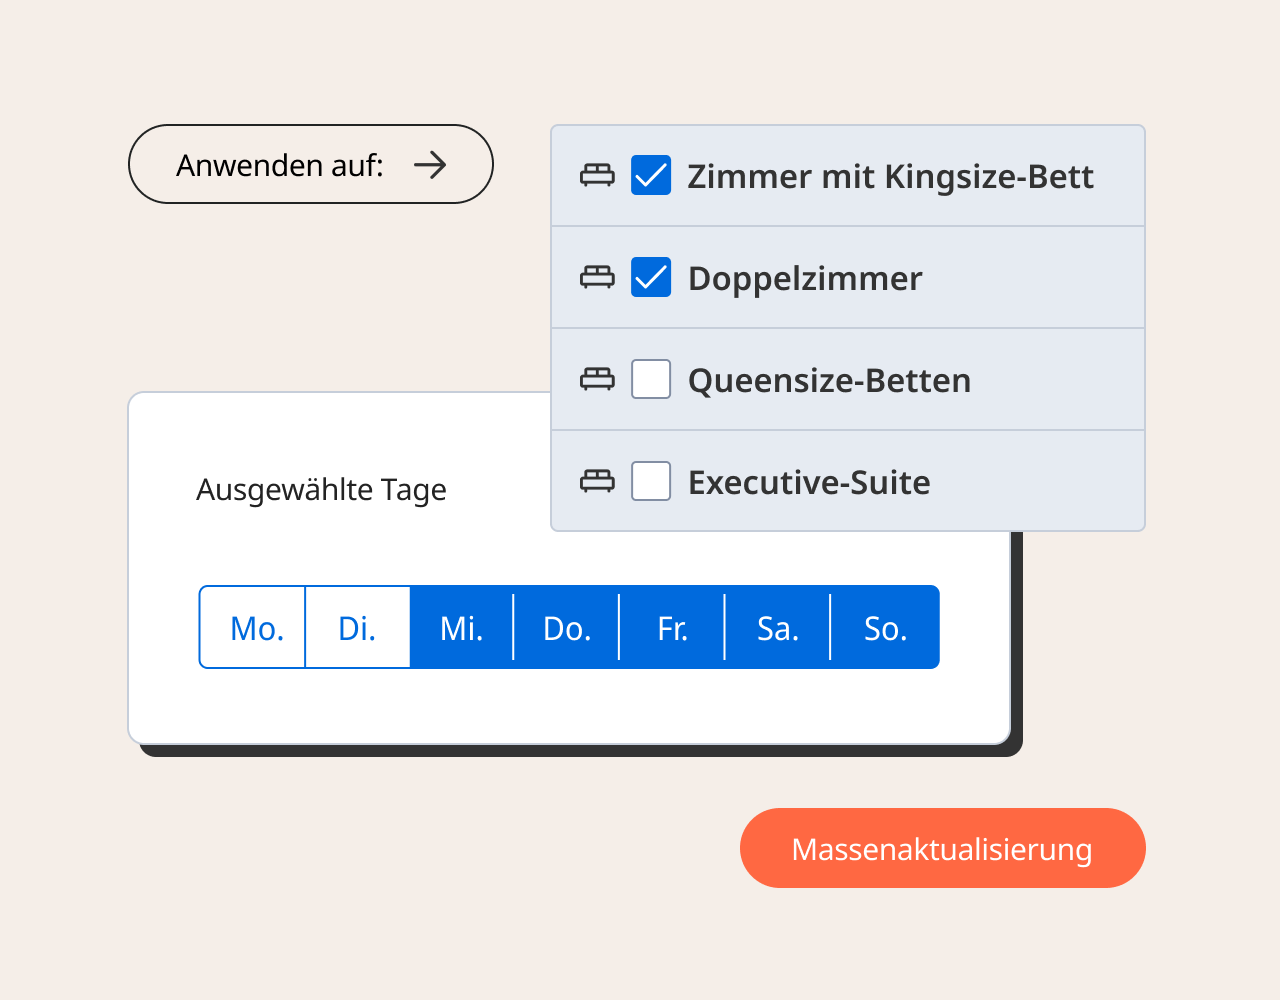This screenshot has height=1000, width=1280.
Task: Deselect Wednesday (Mi.) day toggle
Action: [x=462, y=628]
